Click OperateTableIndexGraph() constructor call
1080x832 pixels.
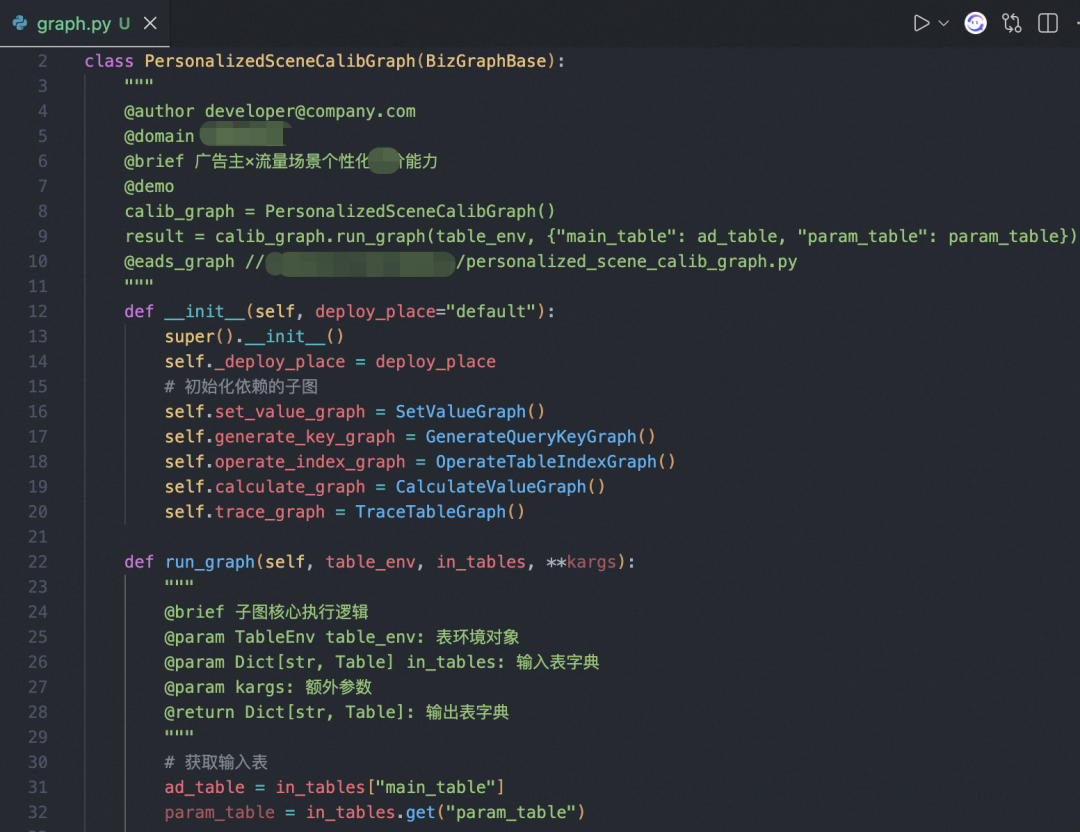(556, 462)
